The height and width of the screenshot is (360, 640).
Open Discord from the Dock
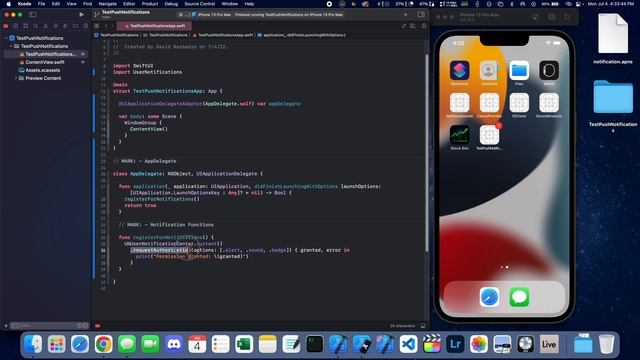pyautogui.click(x=174, y=344)
